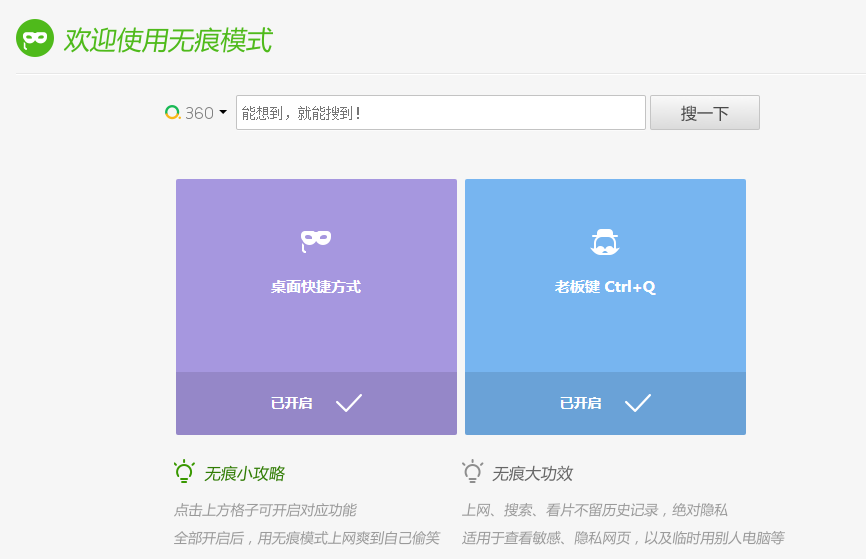Image resolution: width=866 pixels, height=559 pixels.
Task: Click the gray lightbulb beside 无痕大功效
Action: pos(473,472)
